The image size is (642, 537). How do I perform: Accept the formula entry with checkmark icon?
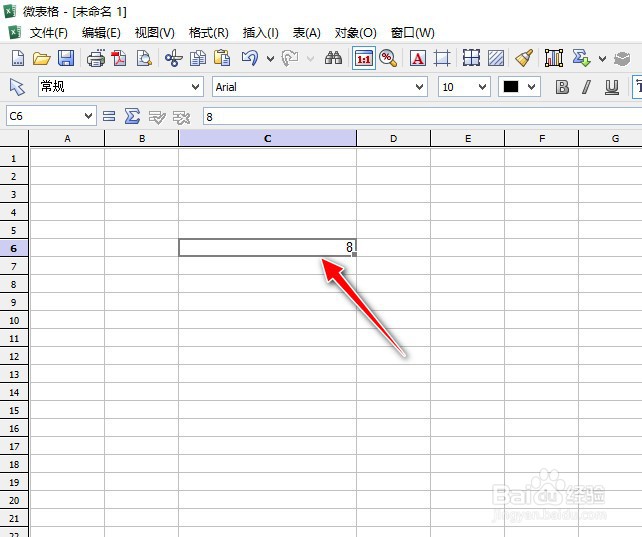pyautogui.click(x=157, y=117)
